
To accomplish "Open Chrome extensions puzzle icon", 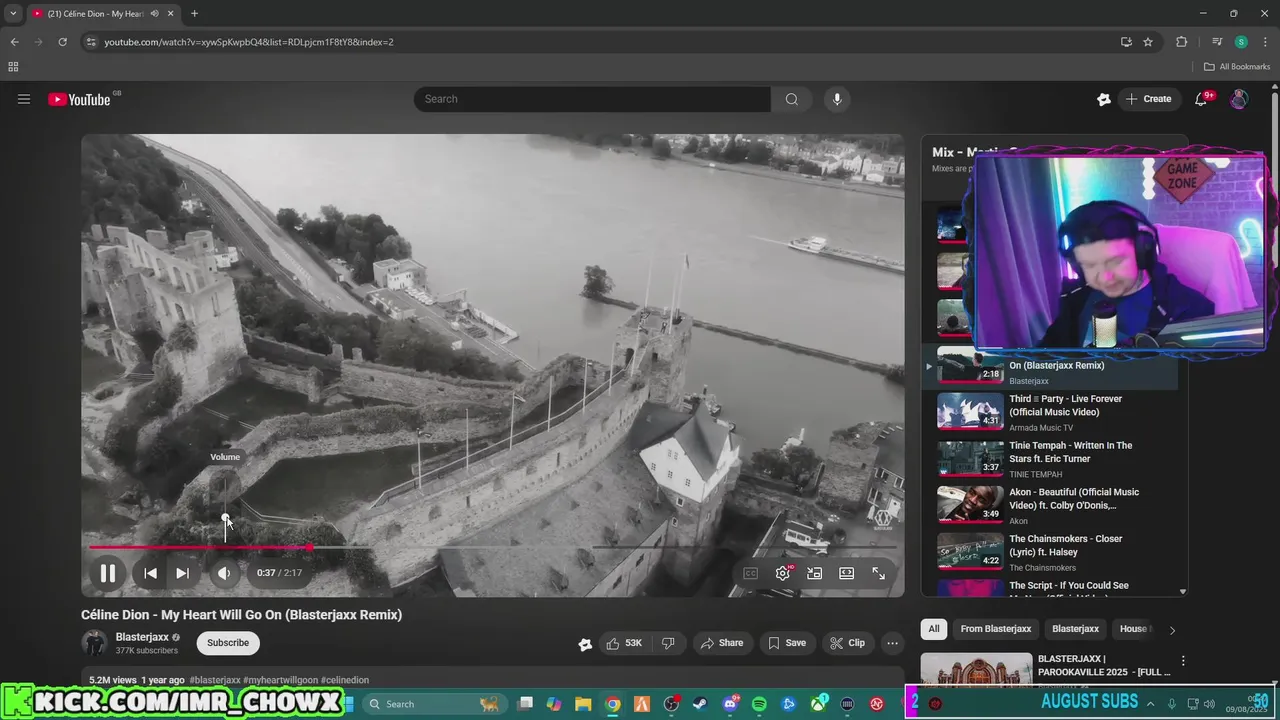I will pos(1181,42).
